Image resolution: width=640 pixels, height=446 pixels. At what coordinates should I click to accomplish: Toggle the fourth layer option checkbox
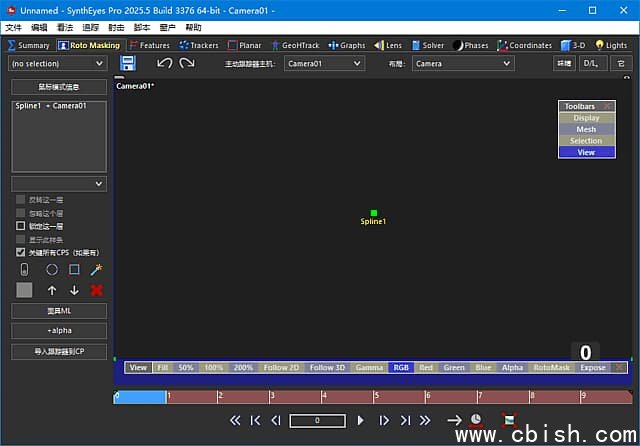[x=20, y=239]
